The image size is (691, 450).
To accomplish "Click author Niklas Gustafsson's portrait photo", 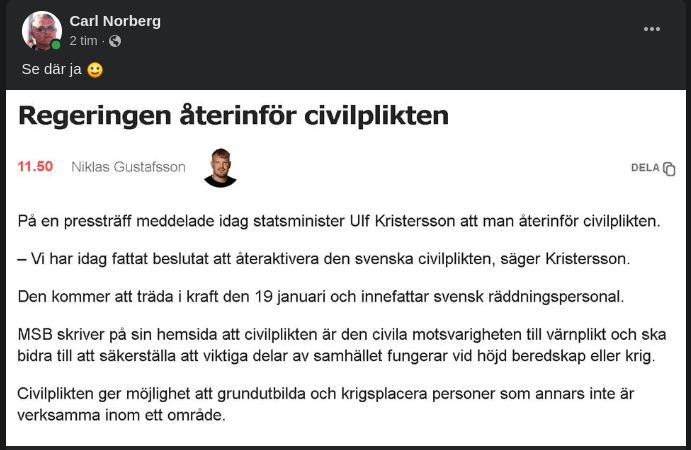I will click(220, 167).
